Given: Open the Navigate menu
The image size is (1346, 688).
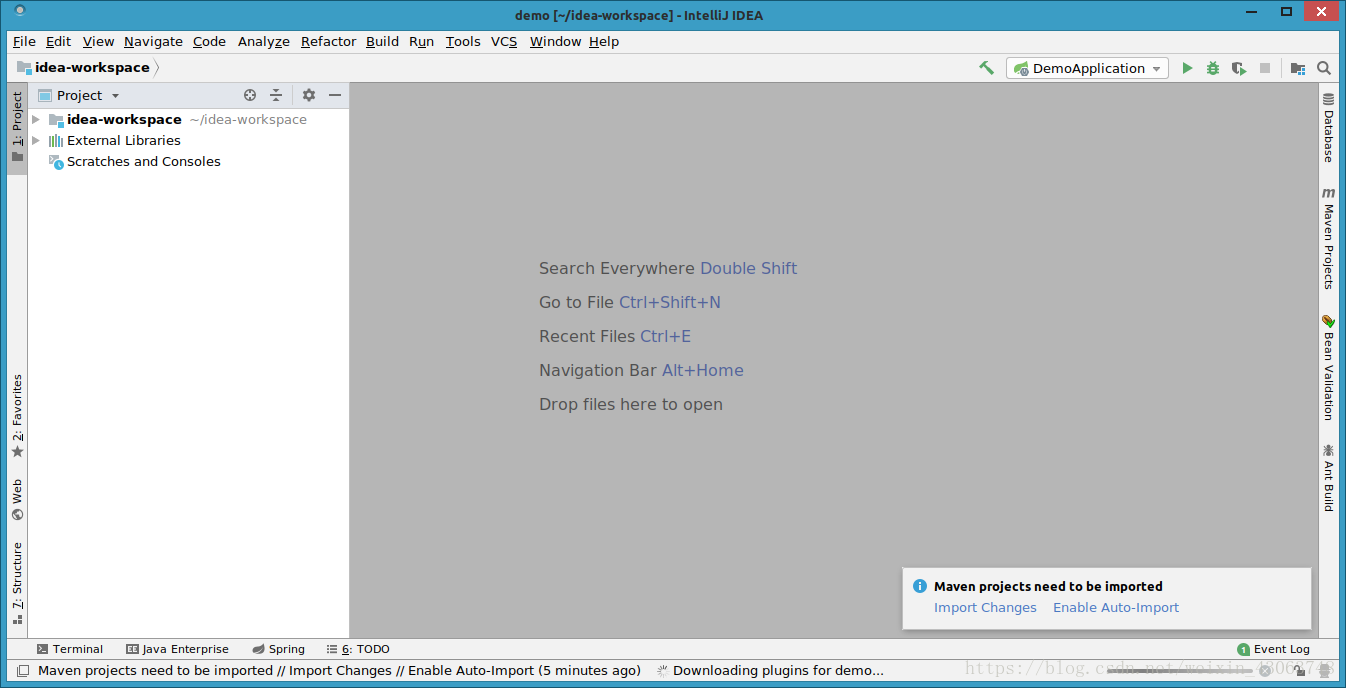Looking at the screenshot, I should point(153,41).
